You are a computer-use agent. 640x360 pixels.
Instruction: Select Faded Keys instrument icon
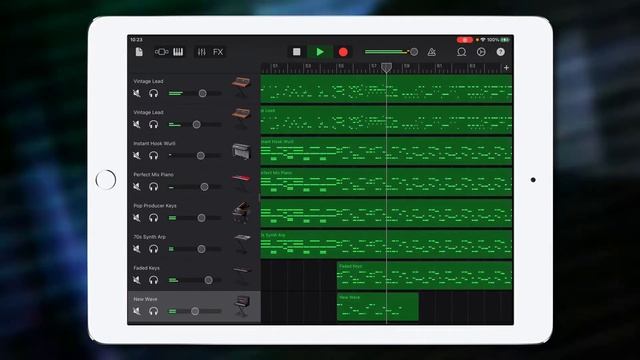tap(242, 274)
